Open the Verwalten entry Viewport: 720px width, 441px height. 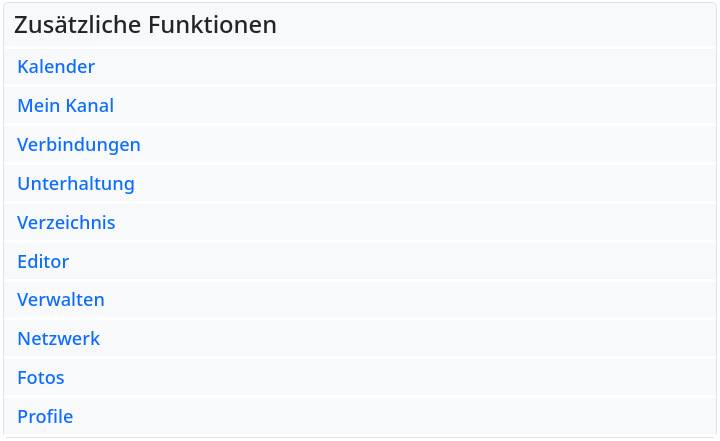pos(61,300)
